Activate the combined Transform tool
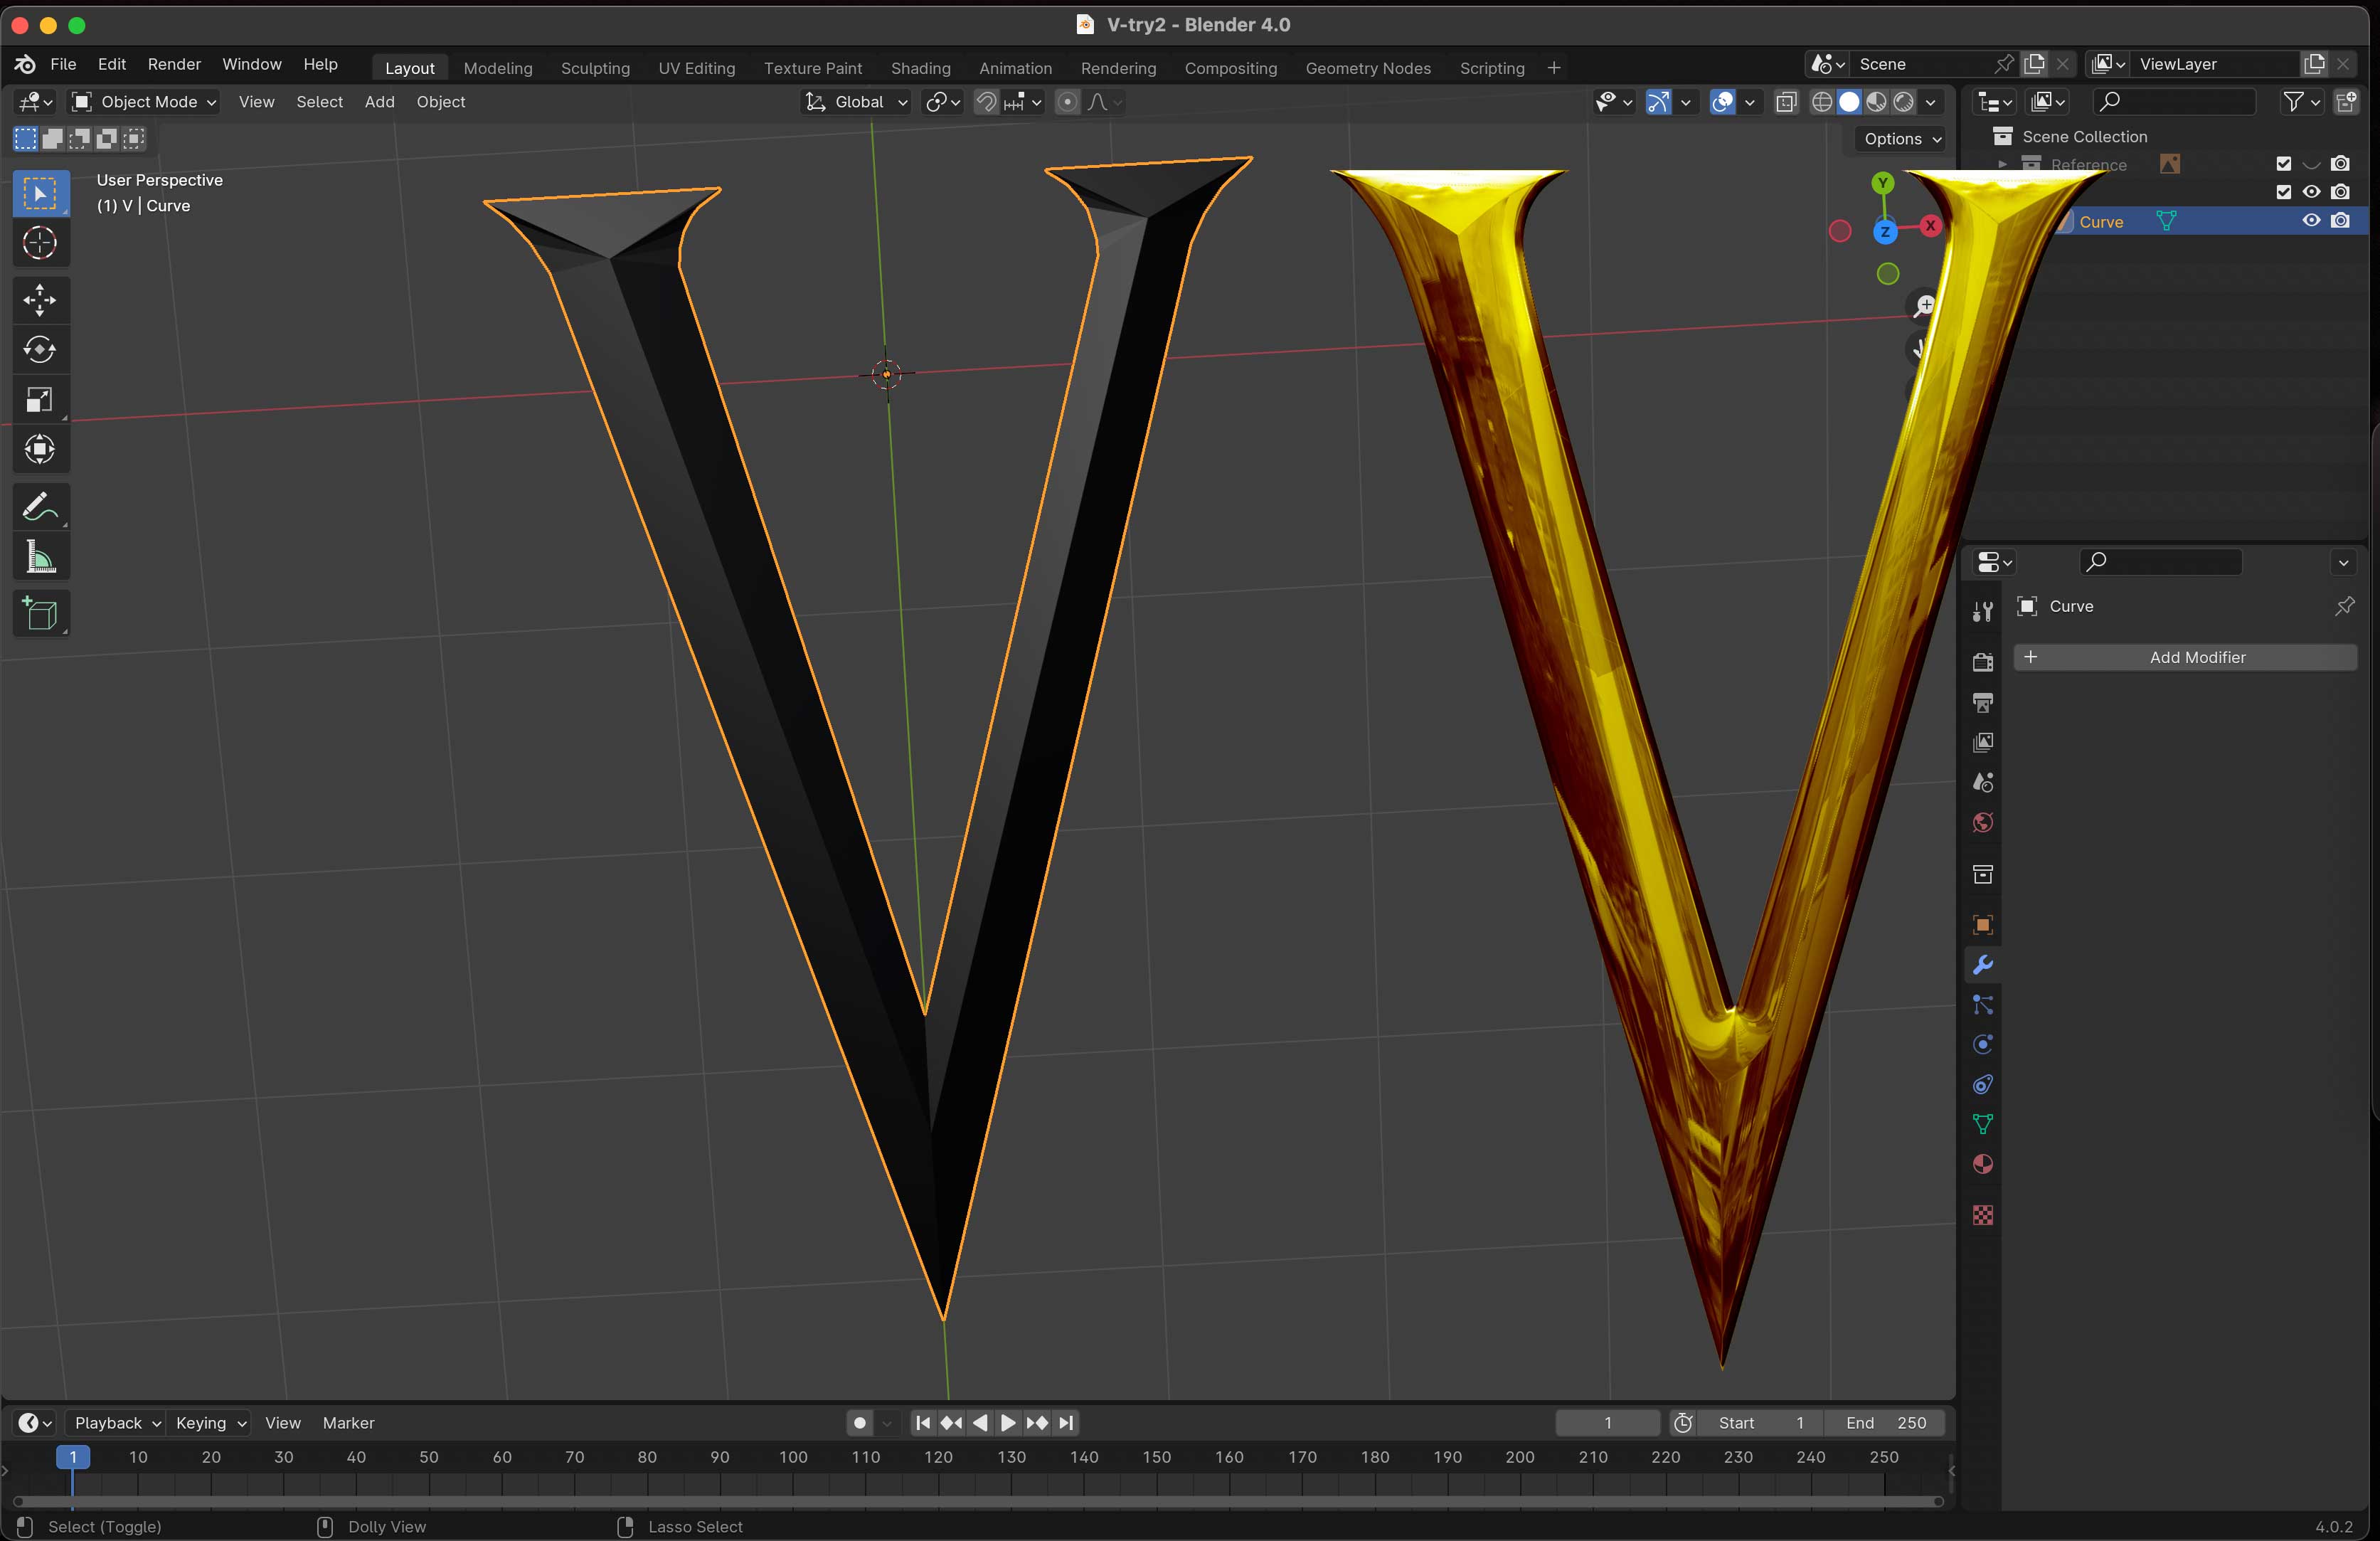The height and width of the screenshot is (1541, 2380). click(40, 449)
